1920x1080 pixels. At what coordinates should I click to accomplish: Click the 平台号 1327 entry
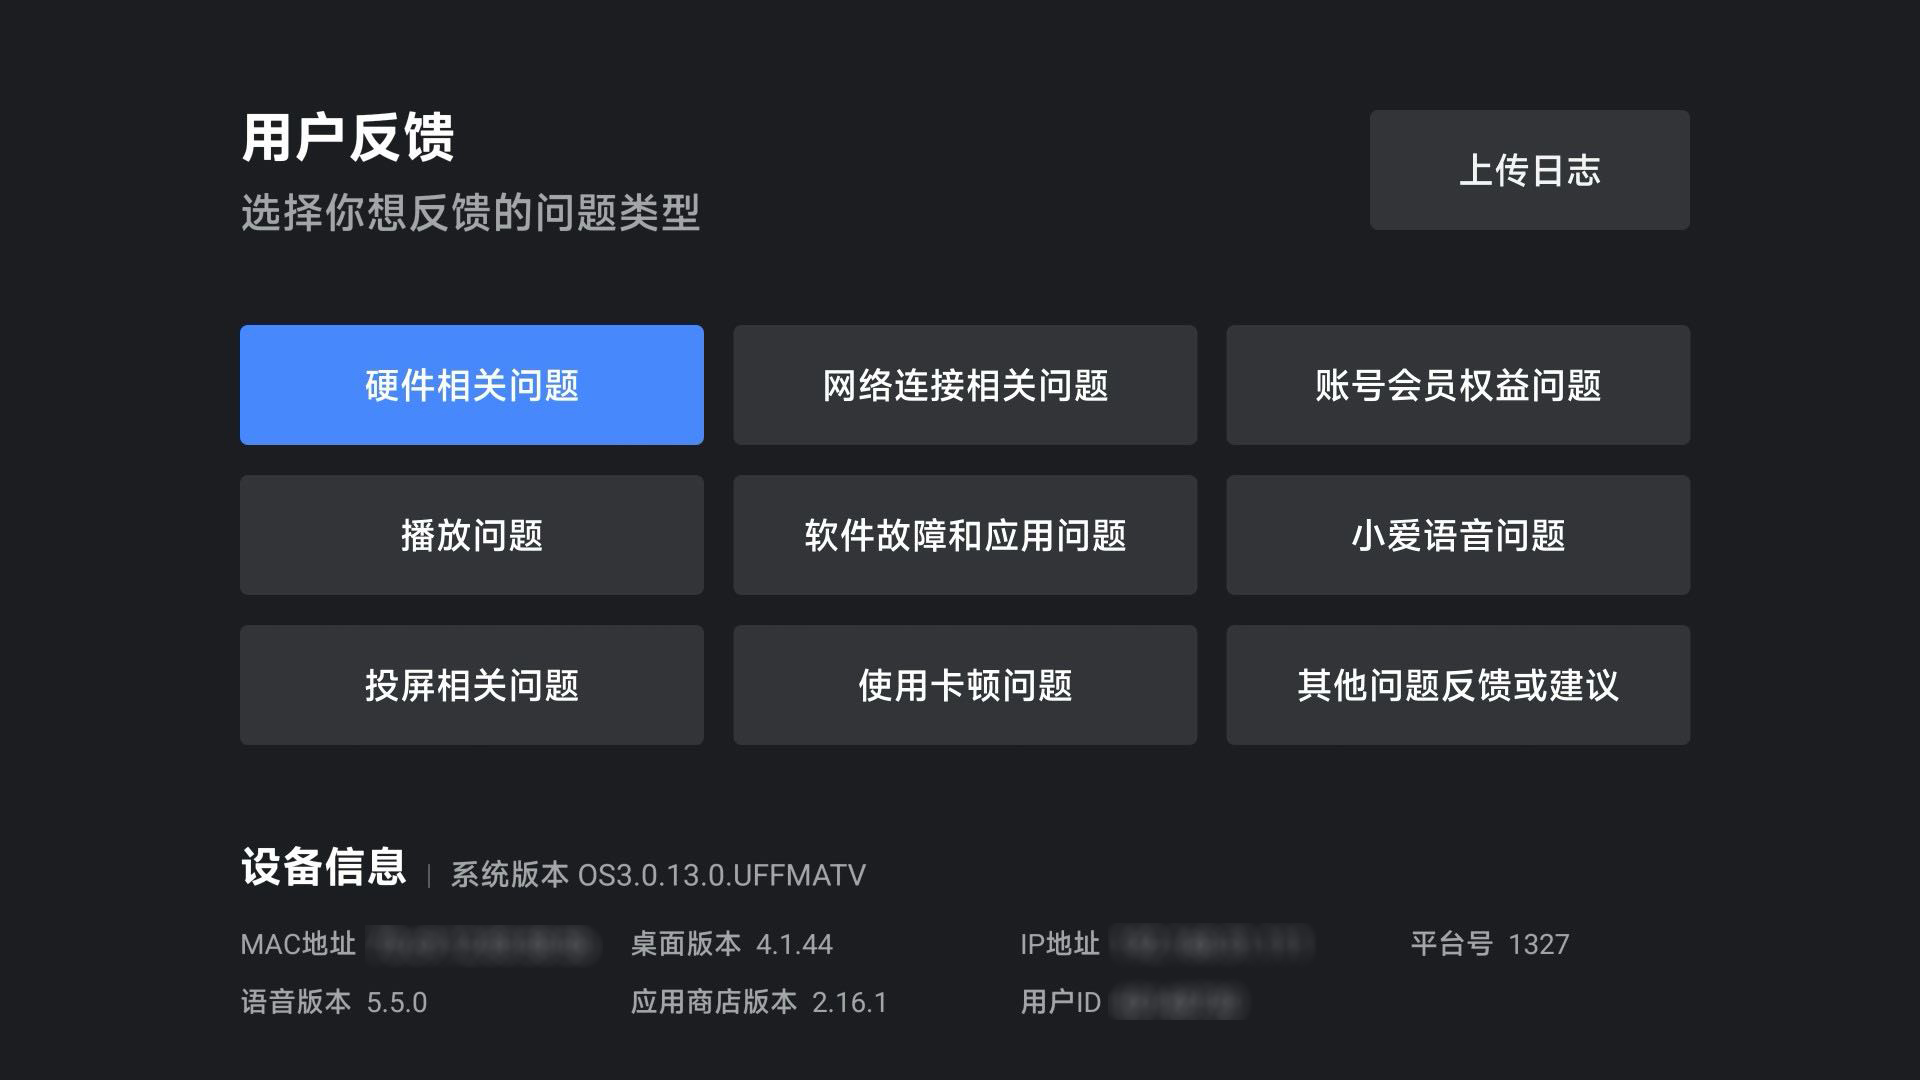[1489, 944]
